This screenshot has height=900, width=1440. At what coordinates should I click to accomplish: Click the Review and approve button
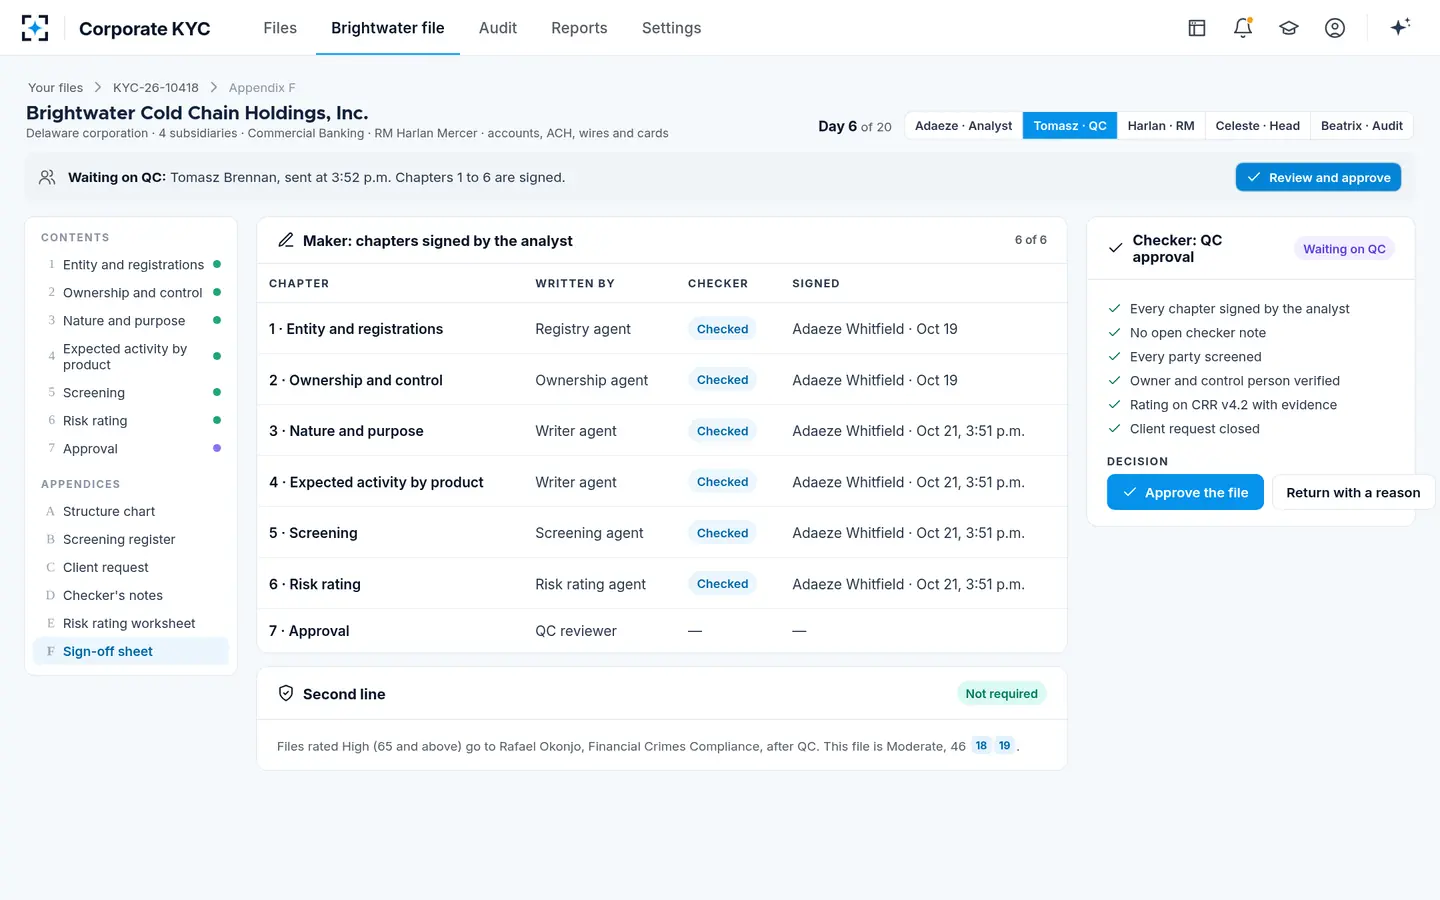1318,177
